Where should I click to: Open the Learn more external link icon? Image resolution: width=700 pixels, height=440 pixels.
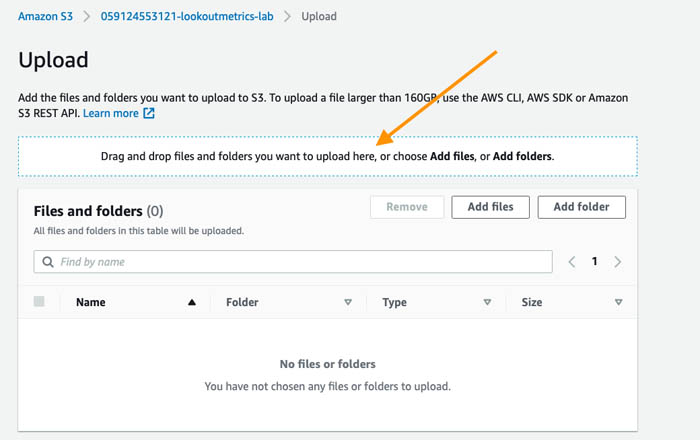pyautogui.click(x=149, y=113)
